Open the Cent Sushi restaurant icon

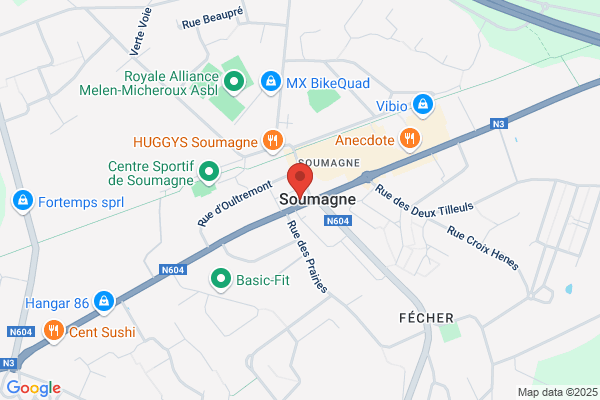(x=54, y=331)
